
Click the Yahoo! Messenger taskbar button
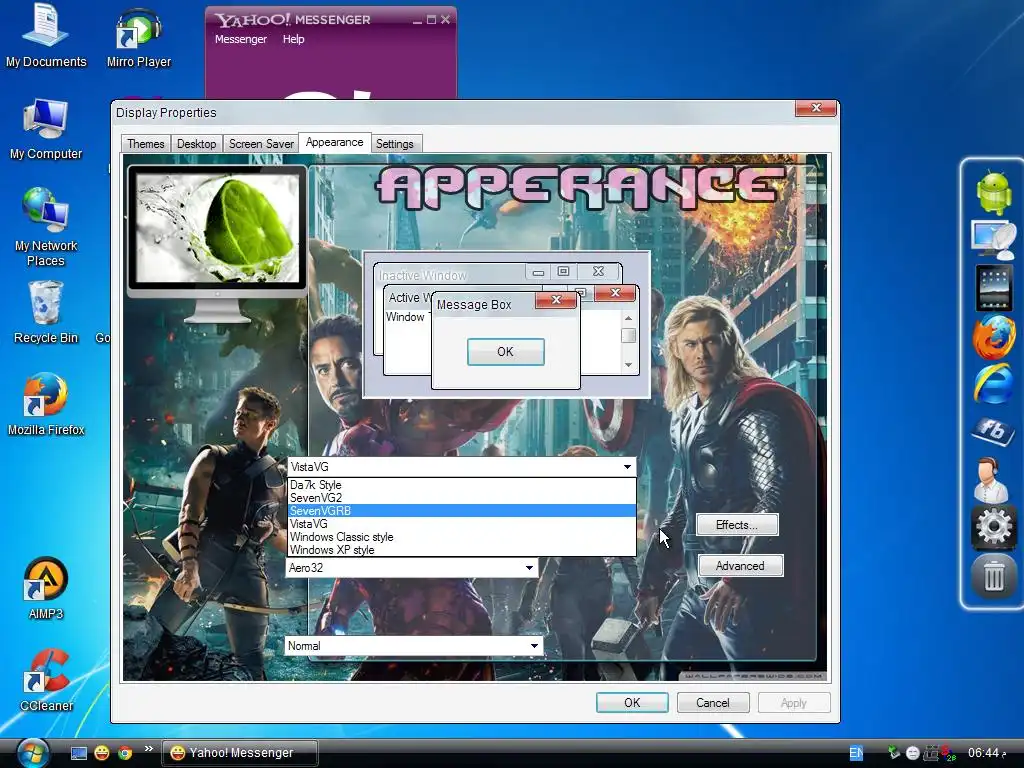[240, 753]
